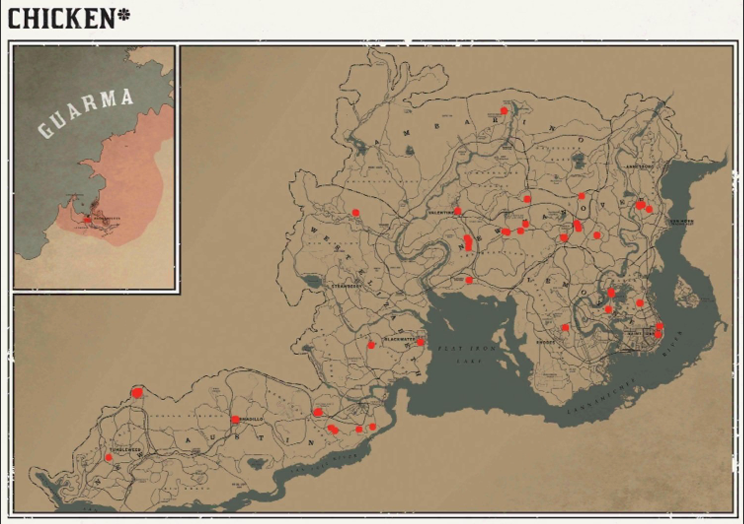This screenshot has width=744, height=524.
Task: Click the CHICKEN heading text
Action: [x=60, y=18]
